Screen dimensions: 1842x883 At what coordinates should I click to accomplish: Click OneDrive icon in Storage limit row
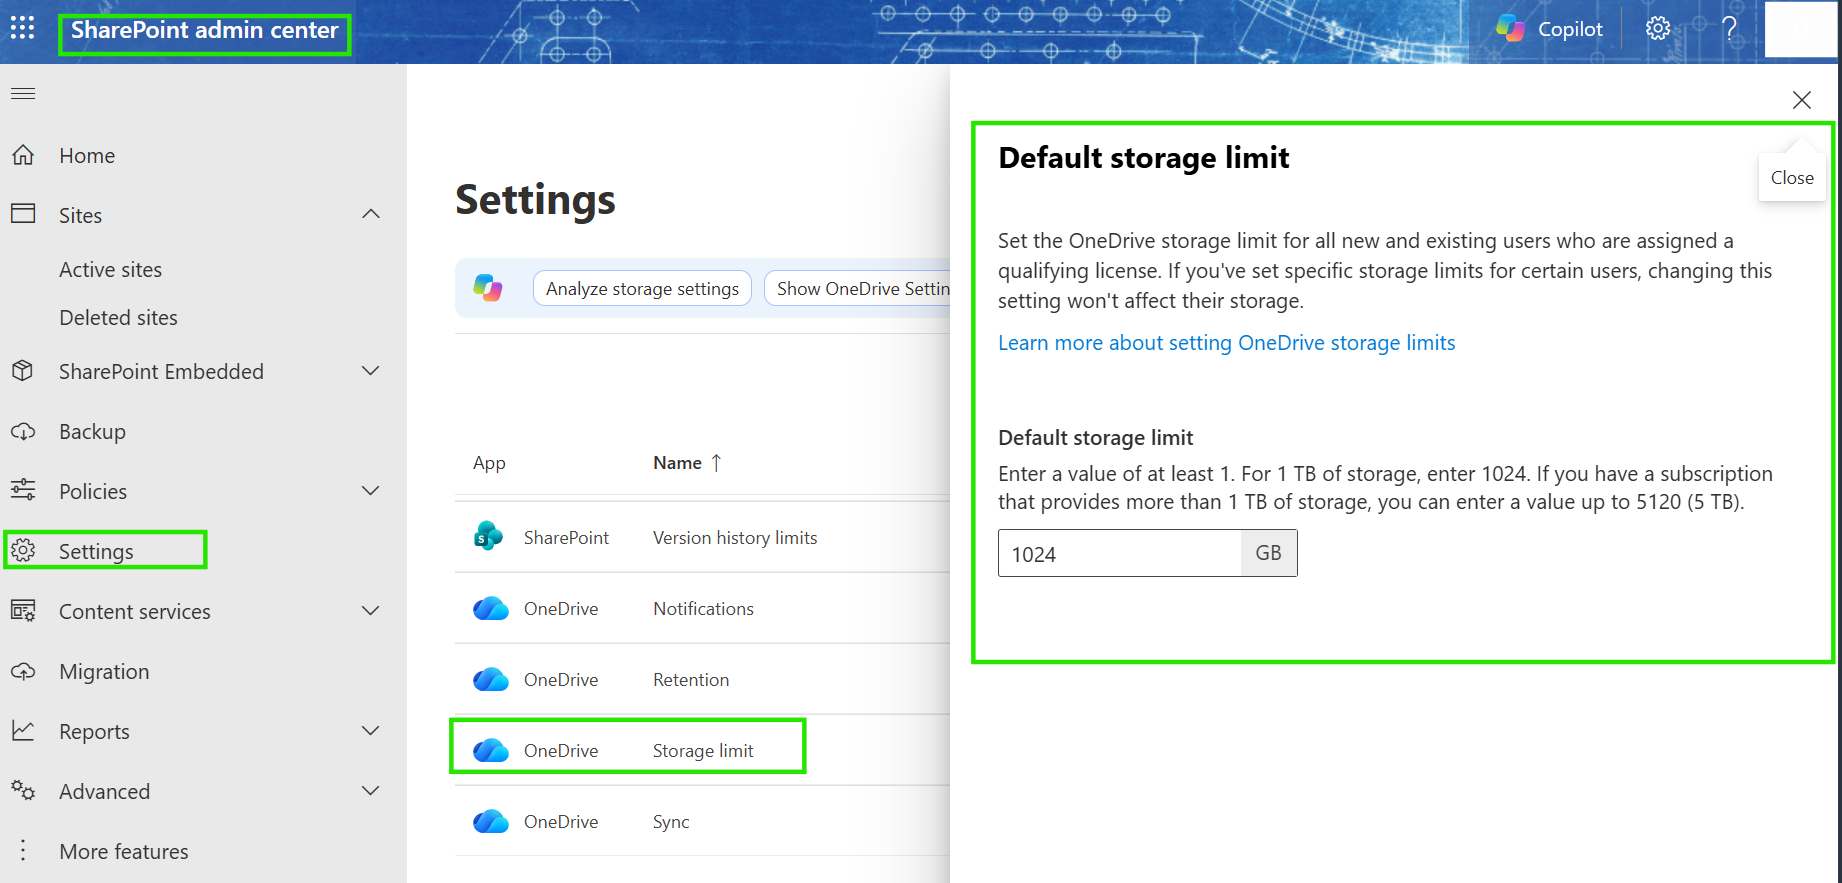[491, 750]
